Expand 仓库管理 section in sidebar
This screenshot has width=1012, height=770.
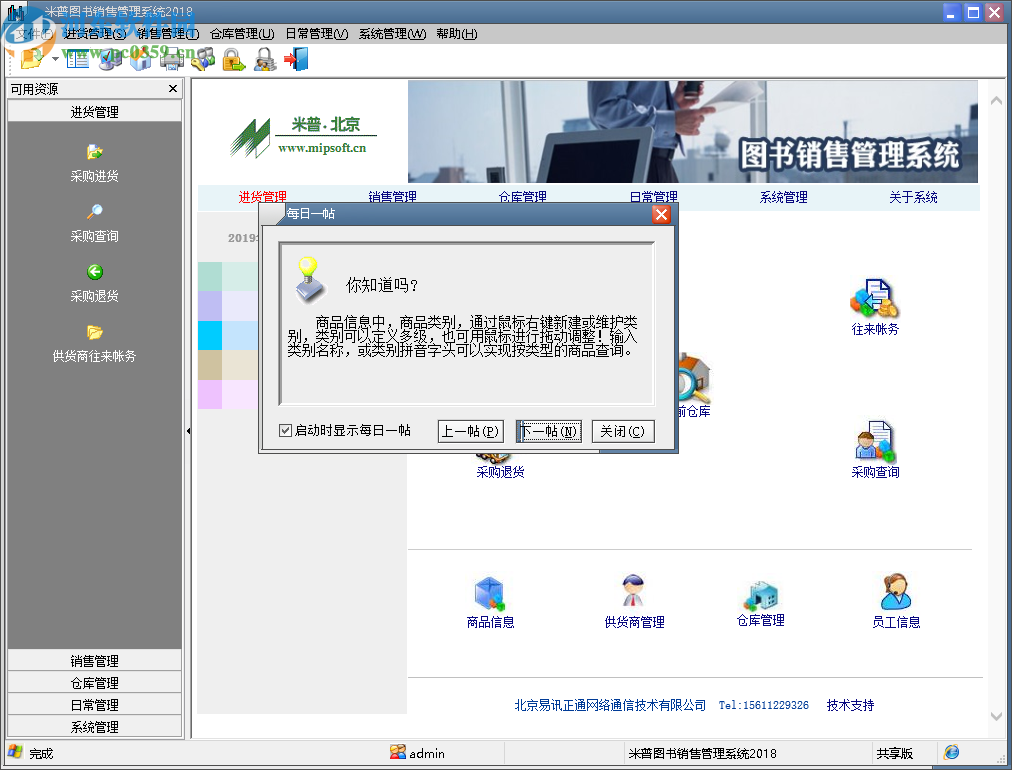click(95, 683)
